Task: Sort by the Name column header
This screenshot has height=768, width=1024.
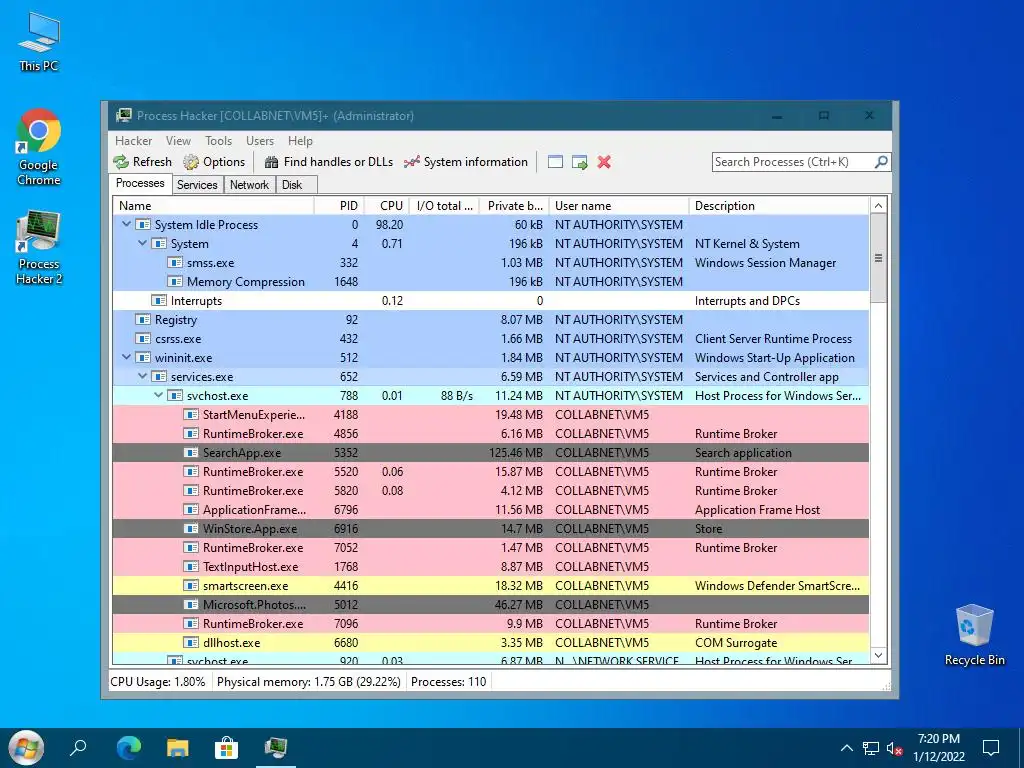Action: pos(214,206)
